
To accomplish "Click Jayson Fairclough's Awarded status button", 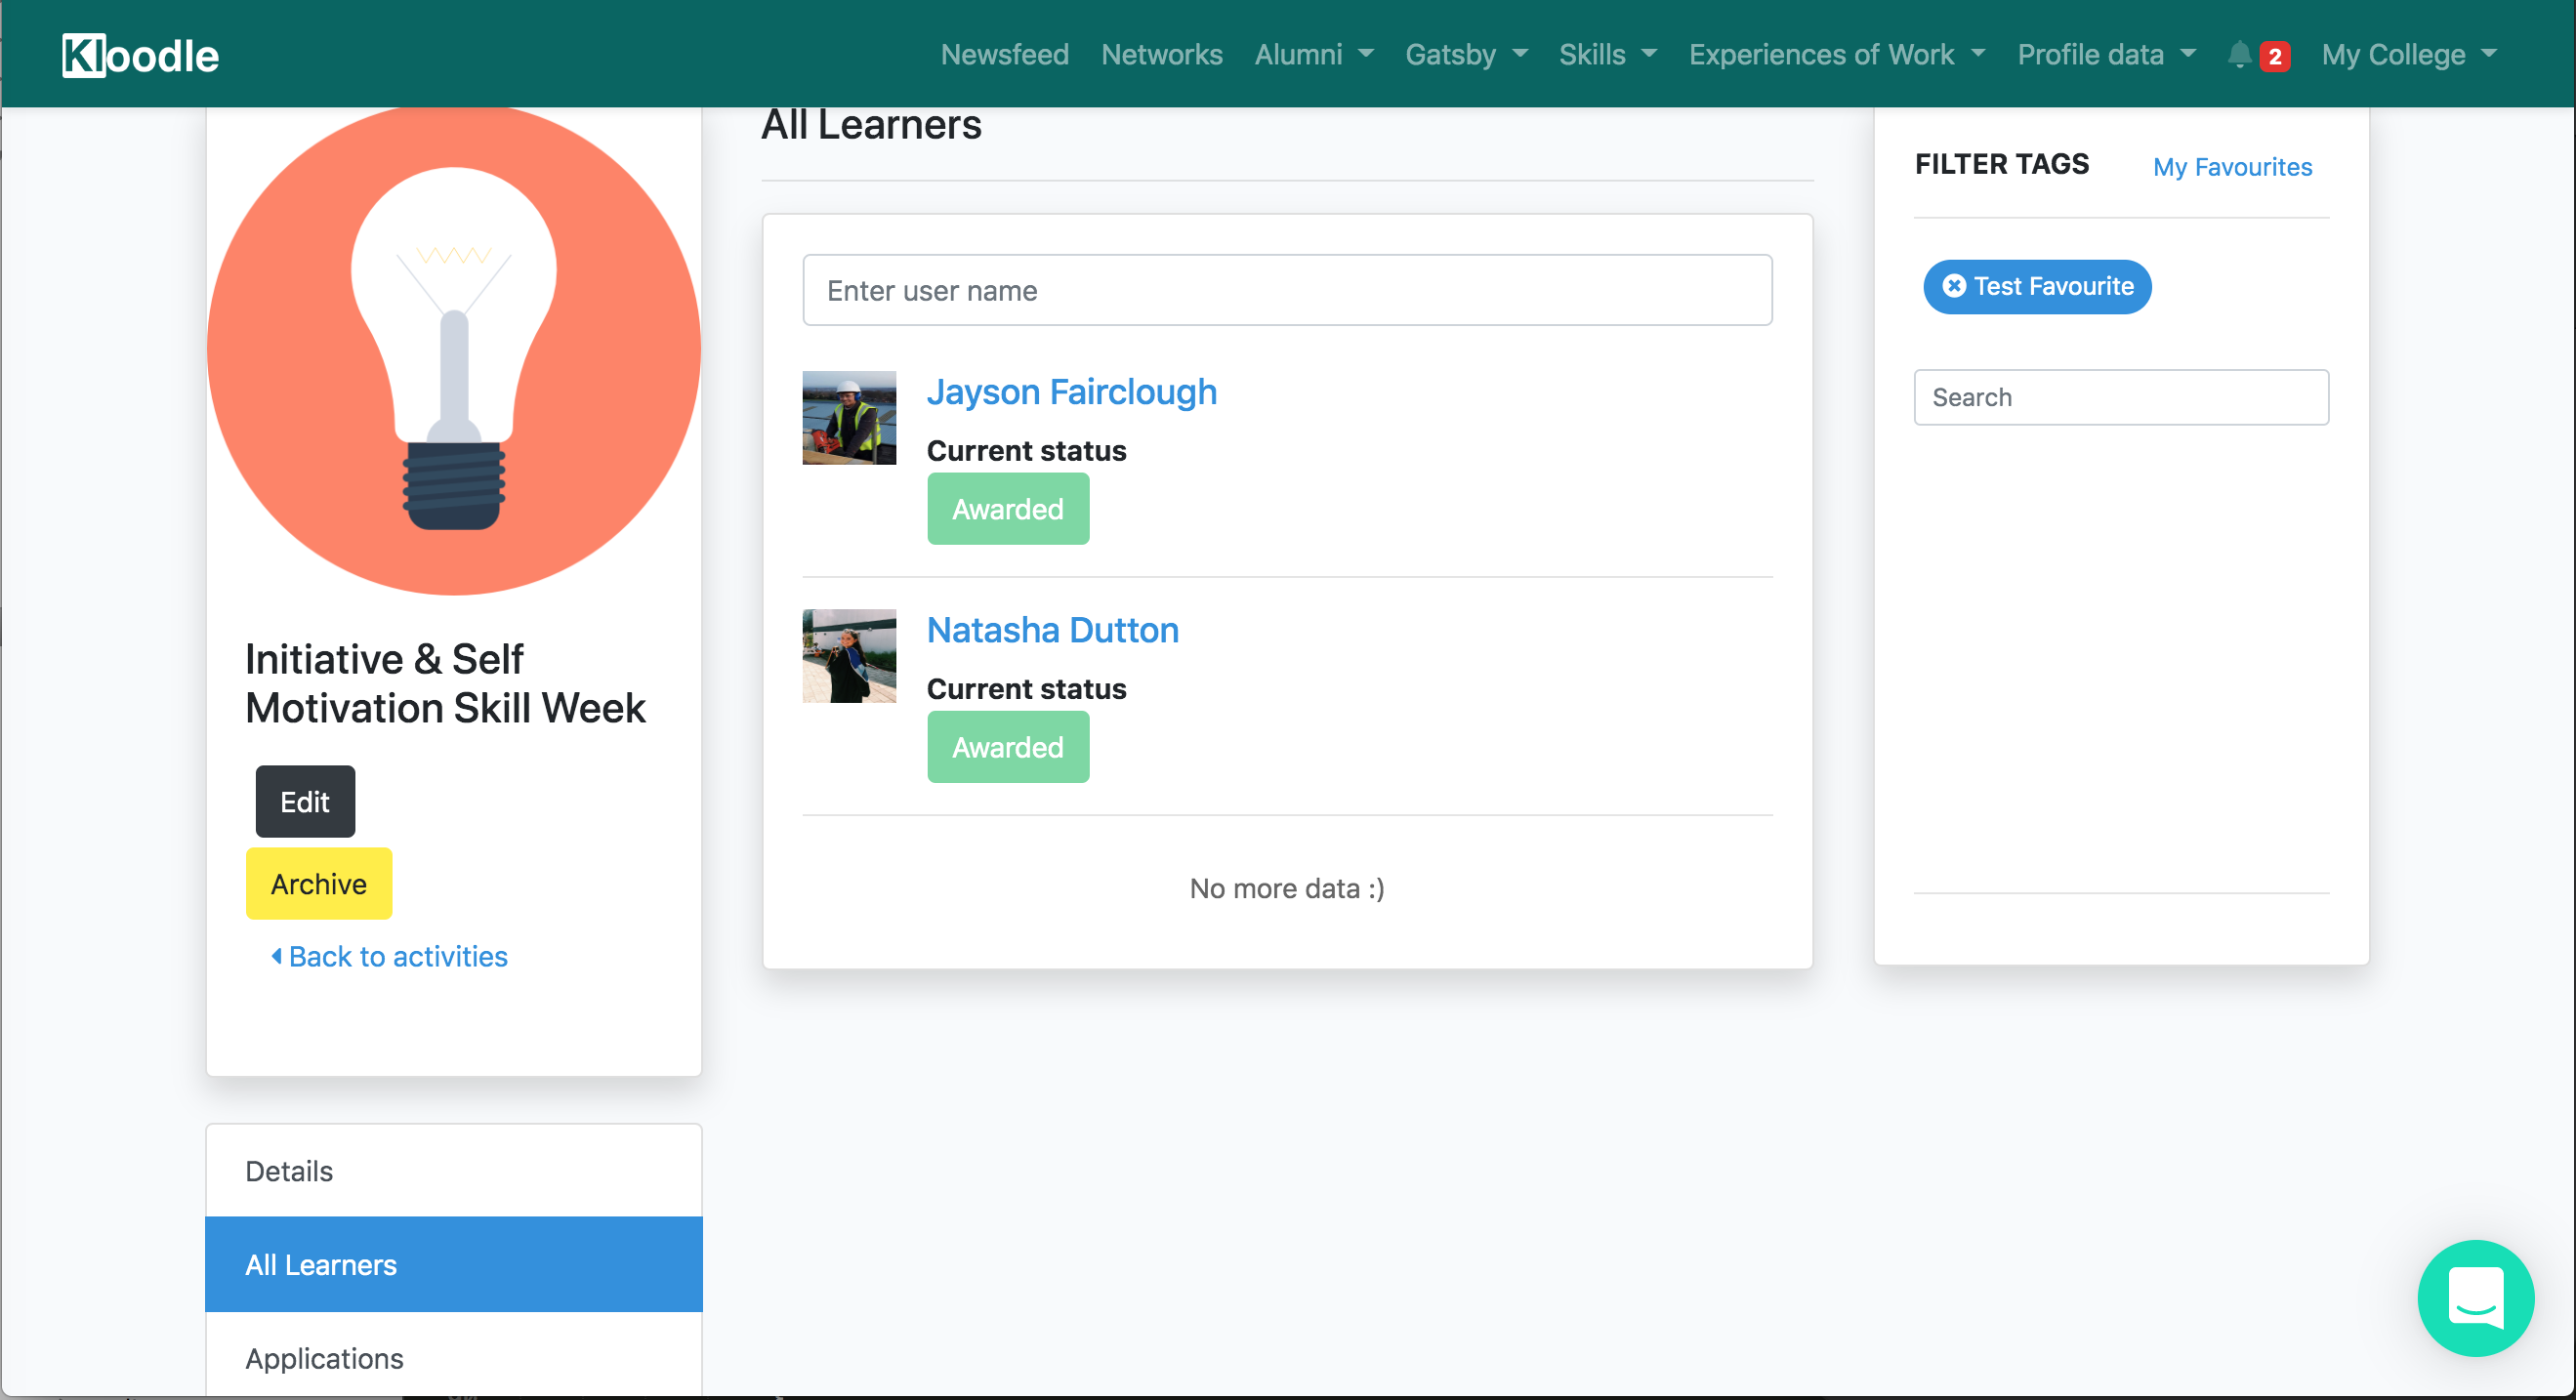I will (1008, 509).
